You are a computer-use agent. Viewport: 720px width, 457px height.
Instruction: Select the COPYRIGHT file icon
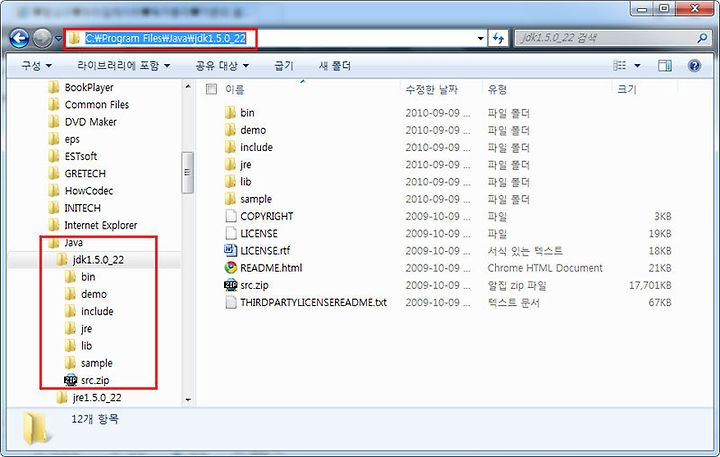coord(231,216)
